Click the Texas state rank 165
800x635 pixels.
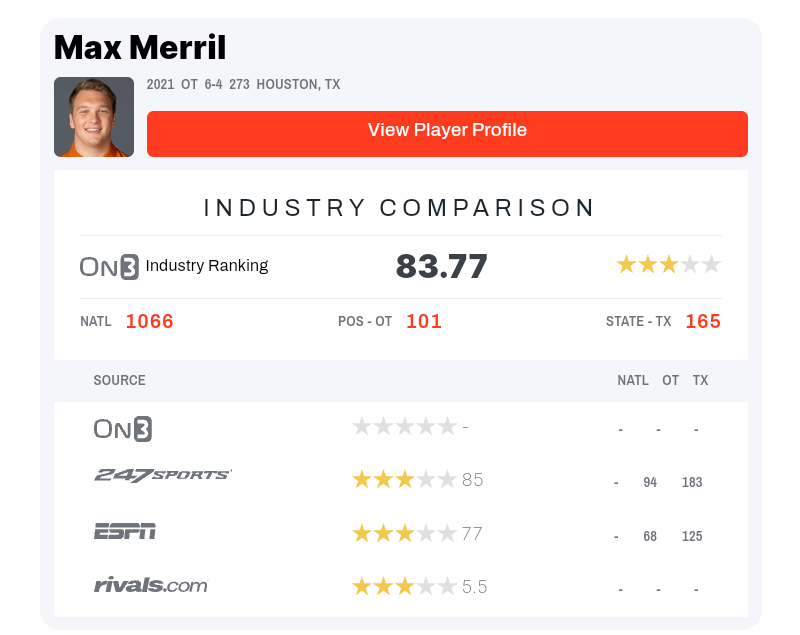coord(703,322)
